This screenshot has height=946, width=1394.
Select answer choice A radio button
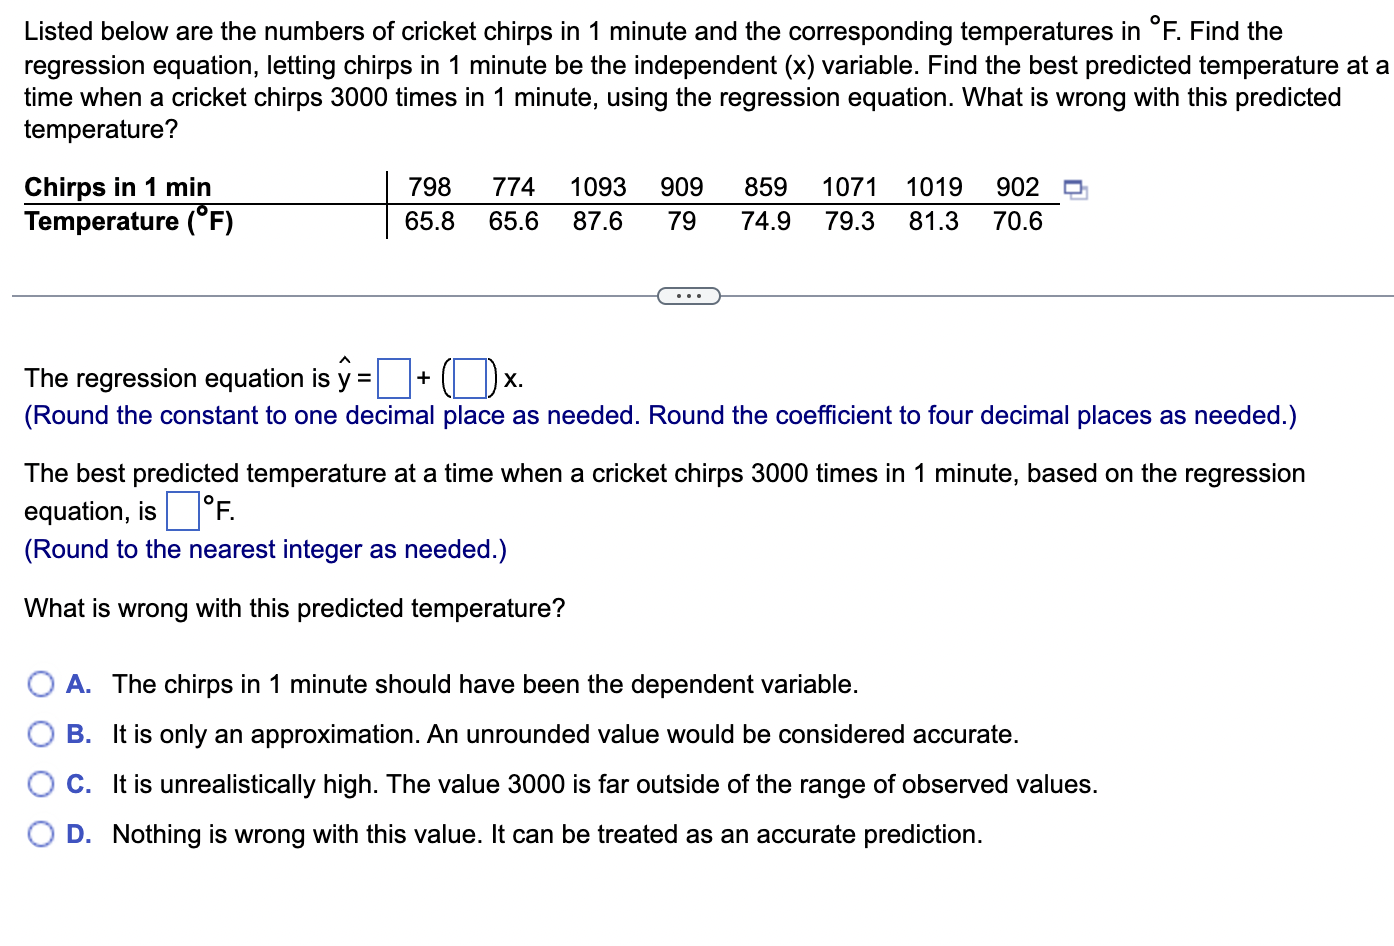click(x=41, y=684)
